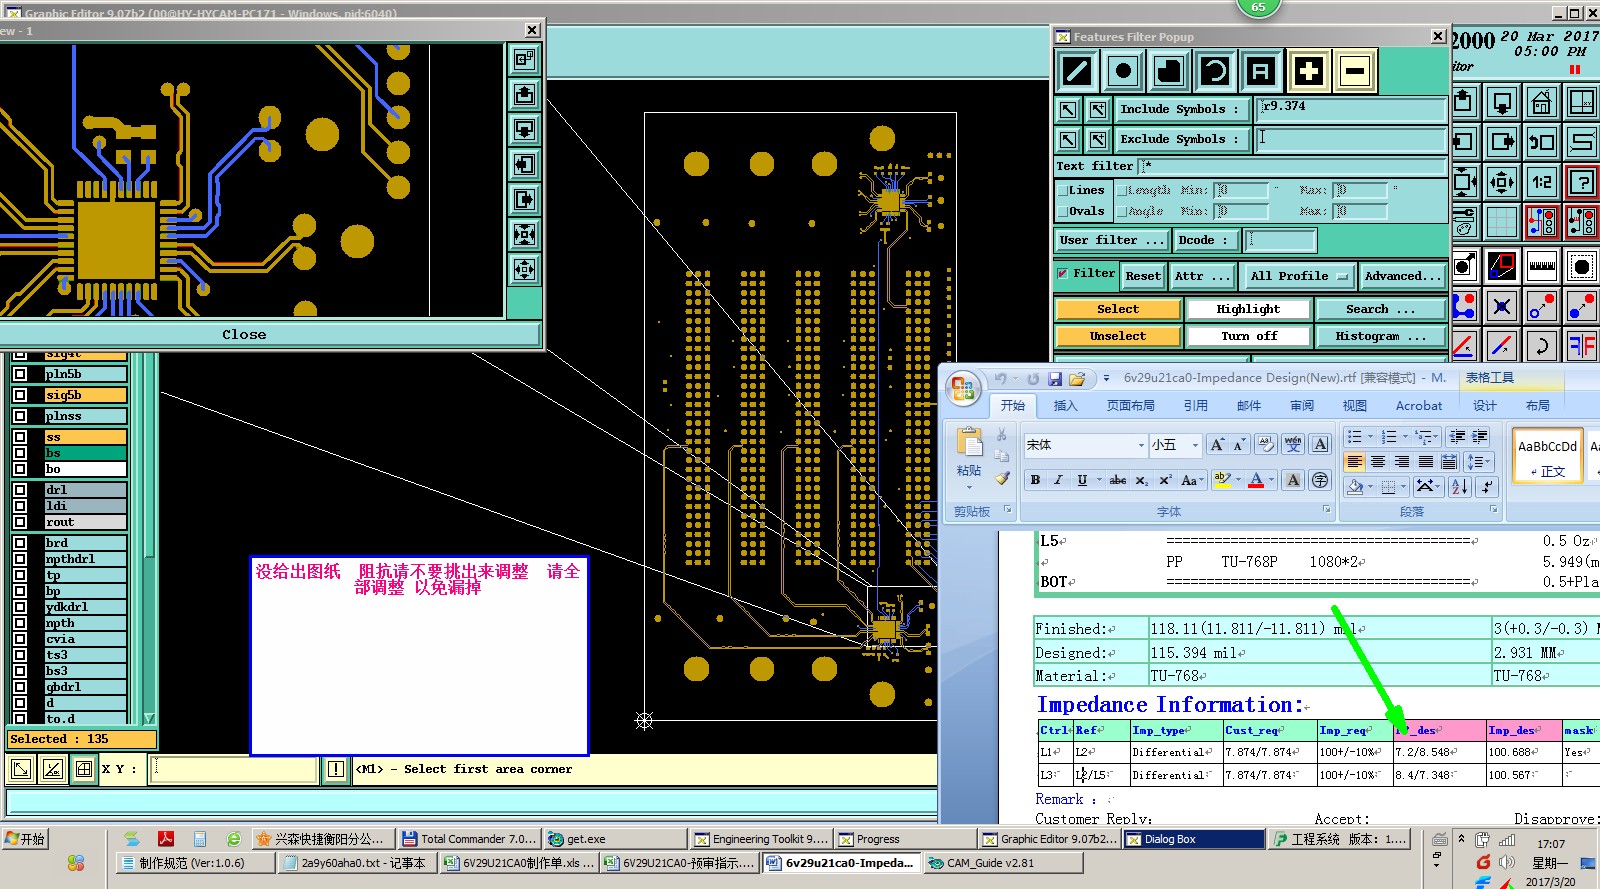Expand the font name dropdown 宋体

[1141, 445]
